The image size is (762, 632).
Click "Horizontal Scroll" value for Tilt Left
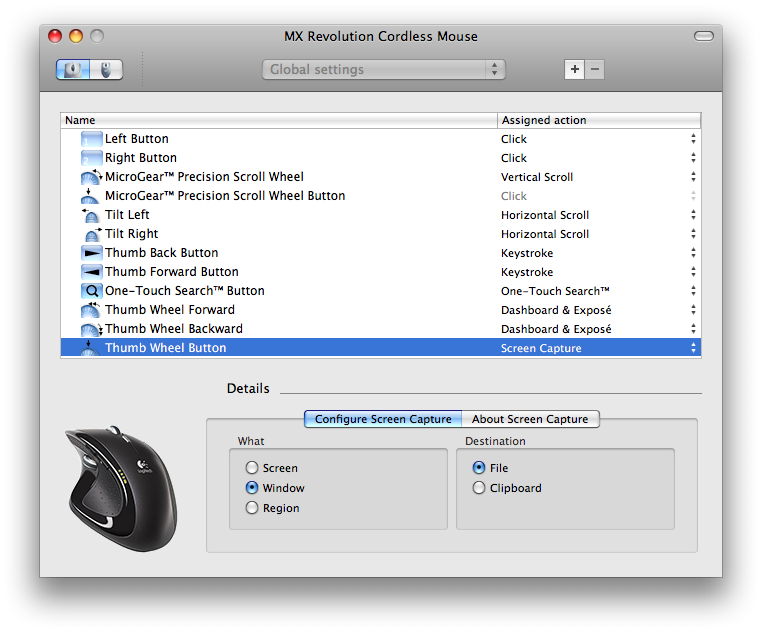545,215
